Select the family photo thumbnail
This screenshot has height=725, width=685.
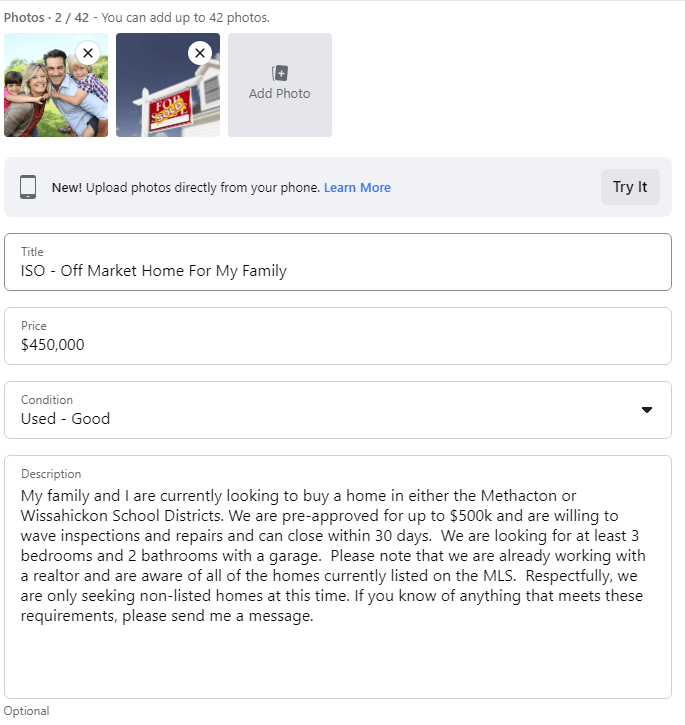pyautogui.click(x=56, y=85)
